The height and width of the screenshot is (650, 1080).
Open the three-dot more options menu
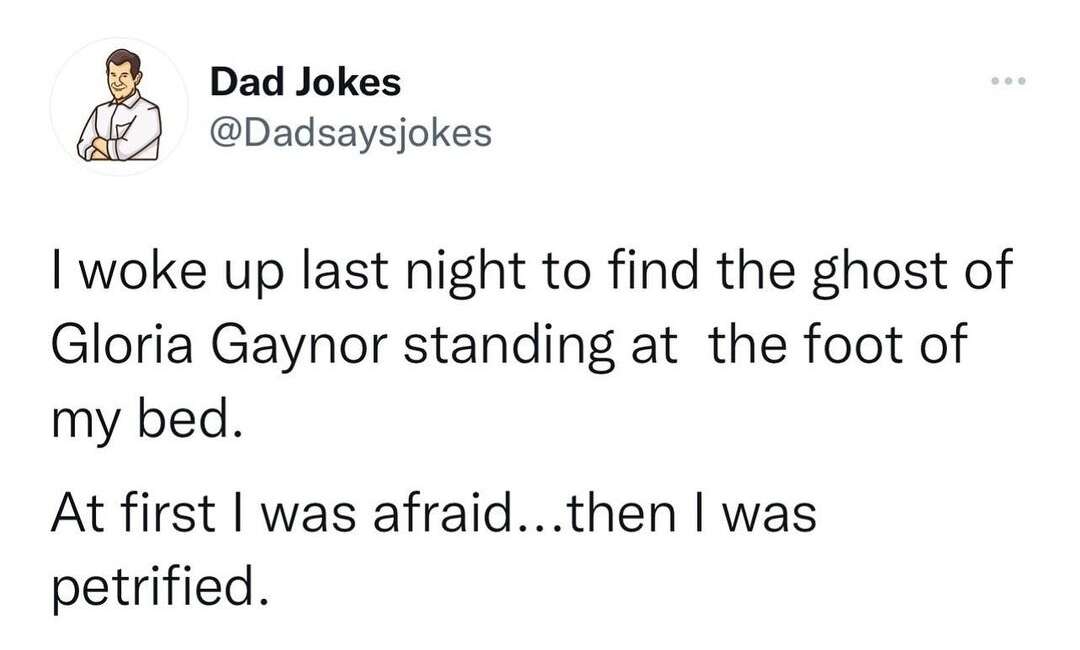(x=1008, y=82)
